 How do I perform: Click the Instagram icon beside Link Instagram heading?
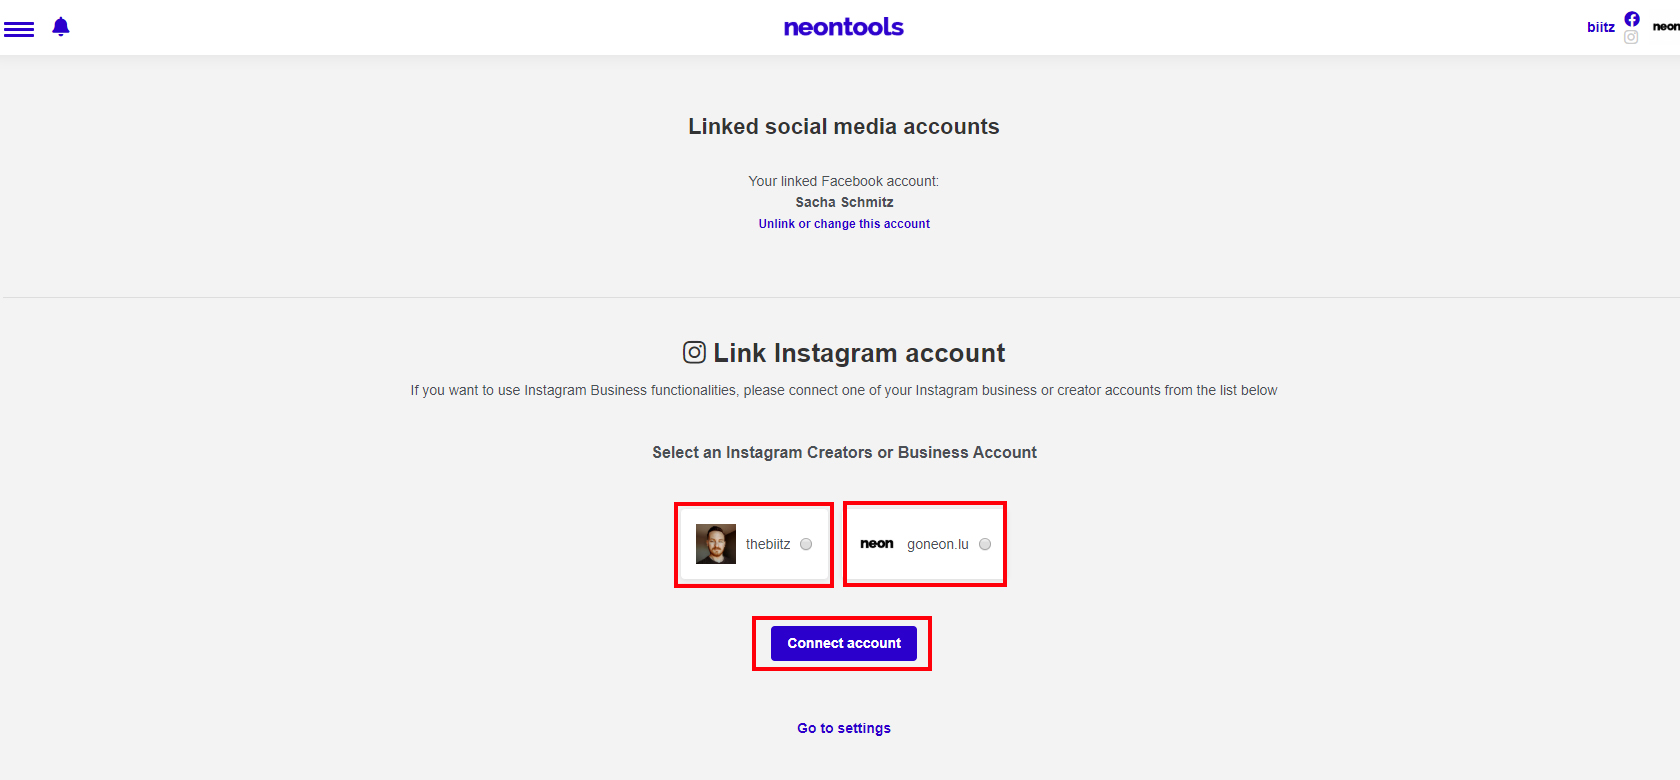pos(694,352)
